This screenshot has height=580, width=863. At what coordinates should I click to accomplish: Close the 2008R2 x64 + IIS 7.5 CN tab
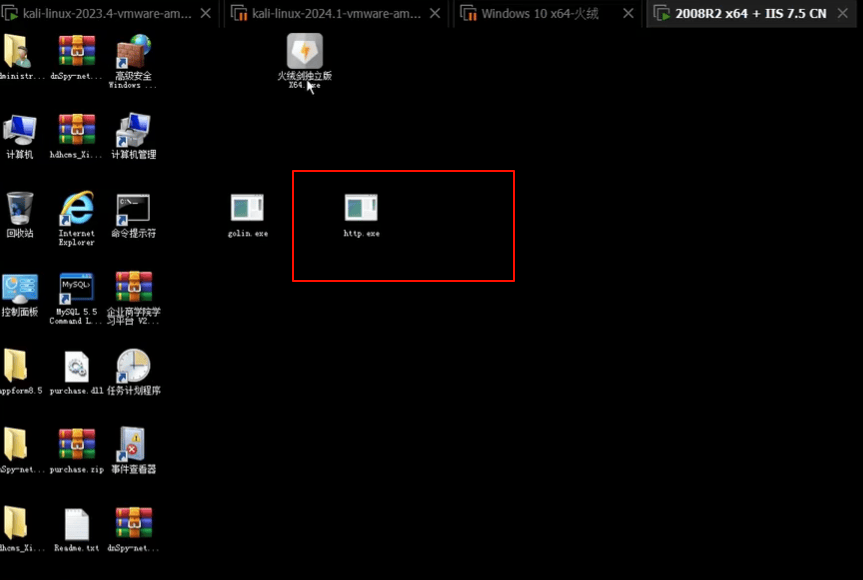pos(843,13)
